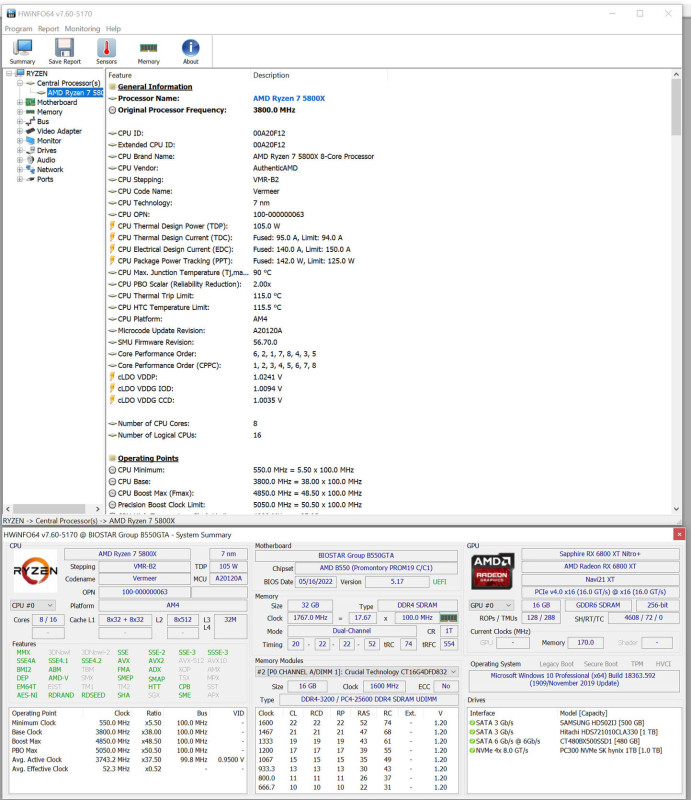Screen dimensions: 691x800
Task: Close the System Summary window
Action: point(679,534)
